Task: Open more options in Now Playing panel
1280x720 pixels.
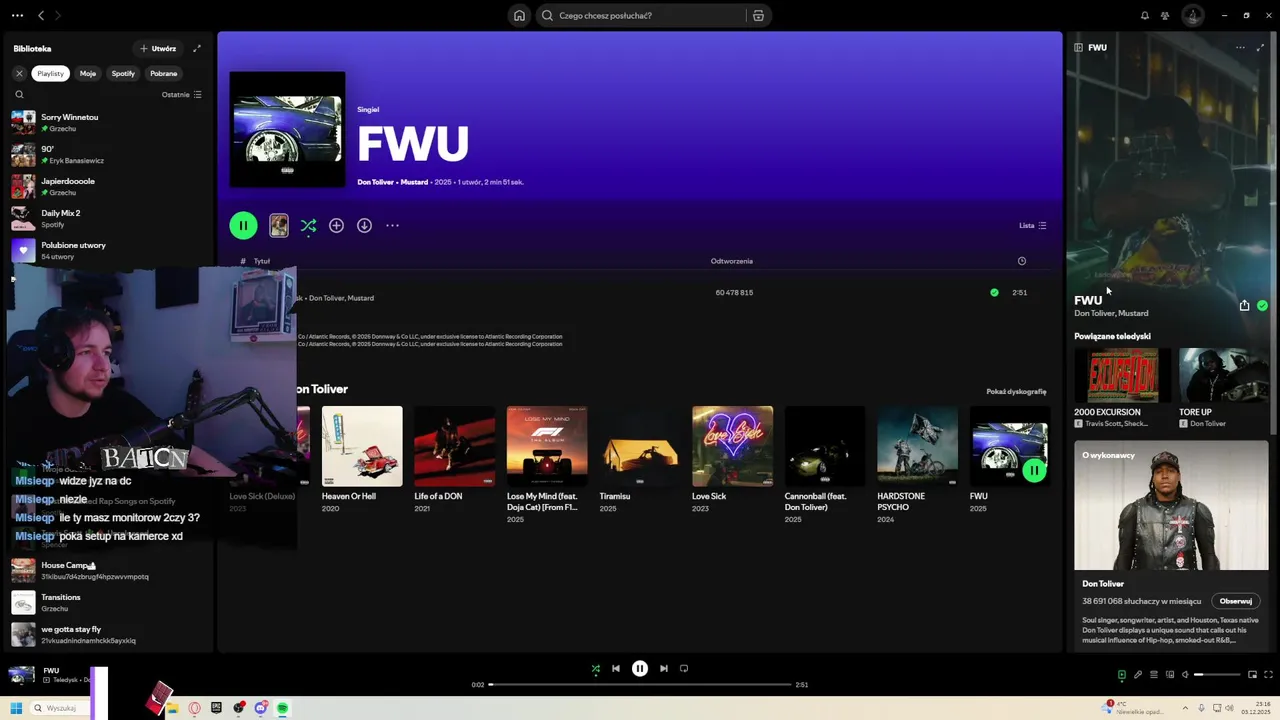Action: [1240, 47]
